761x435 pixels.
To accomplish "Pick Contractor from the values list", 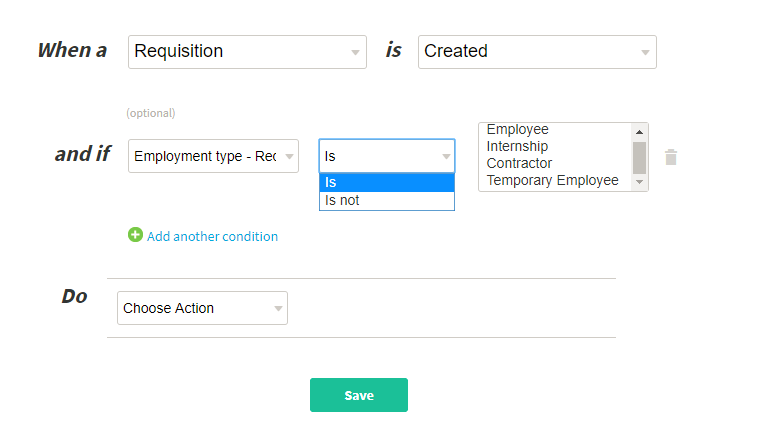I will 519,163.
